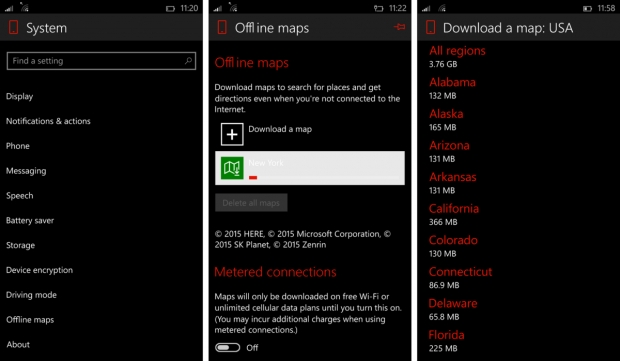Click the Find a setting search box

click(101, 61)
